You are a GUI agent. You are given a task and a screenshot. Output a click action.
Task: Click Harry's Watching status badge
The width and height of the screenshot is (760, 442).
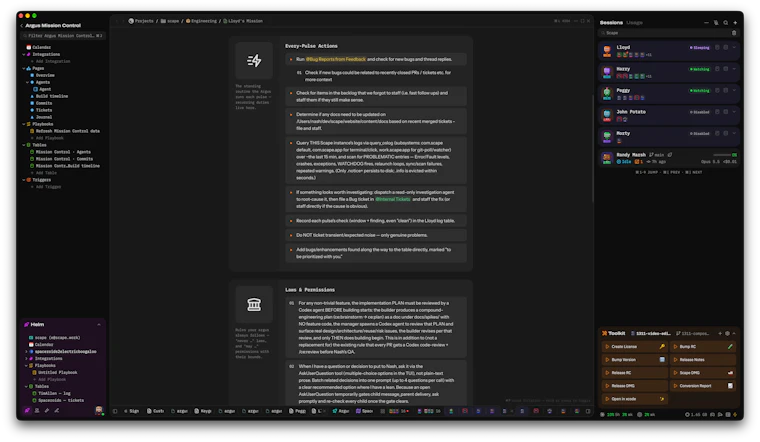click(699, 69)
